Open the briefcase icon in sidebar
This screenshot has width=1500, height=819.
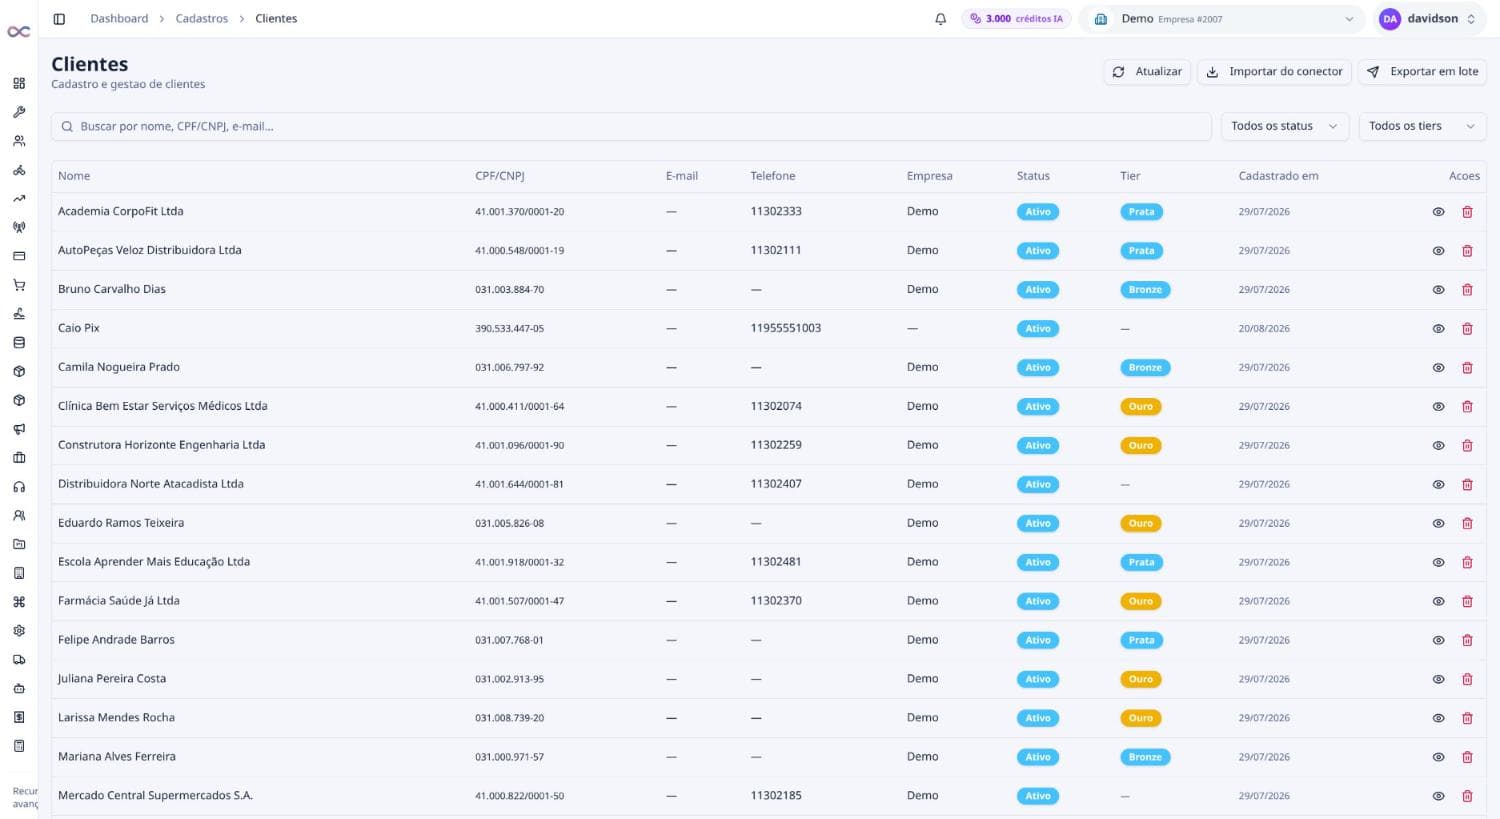coord(19,458)
